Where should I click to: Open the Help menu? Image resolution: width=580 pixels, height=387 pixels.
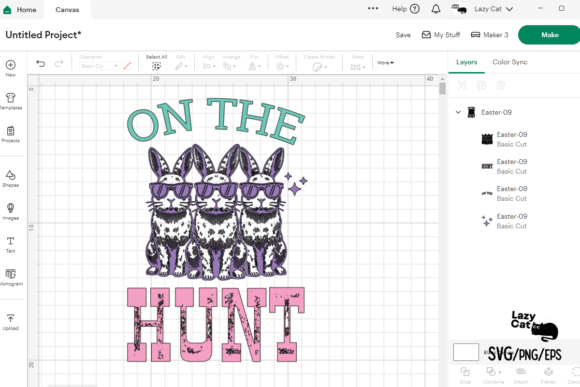pos(405,9)
